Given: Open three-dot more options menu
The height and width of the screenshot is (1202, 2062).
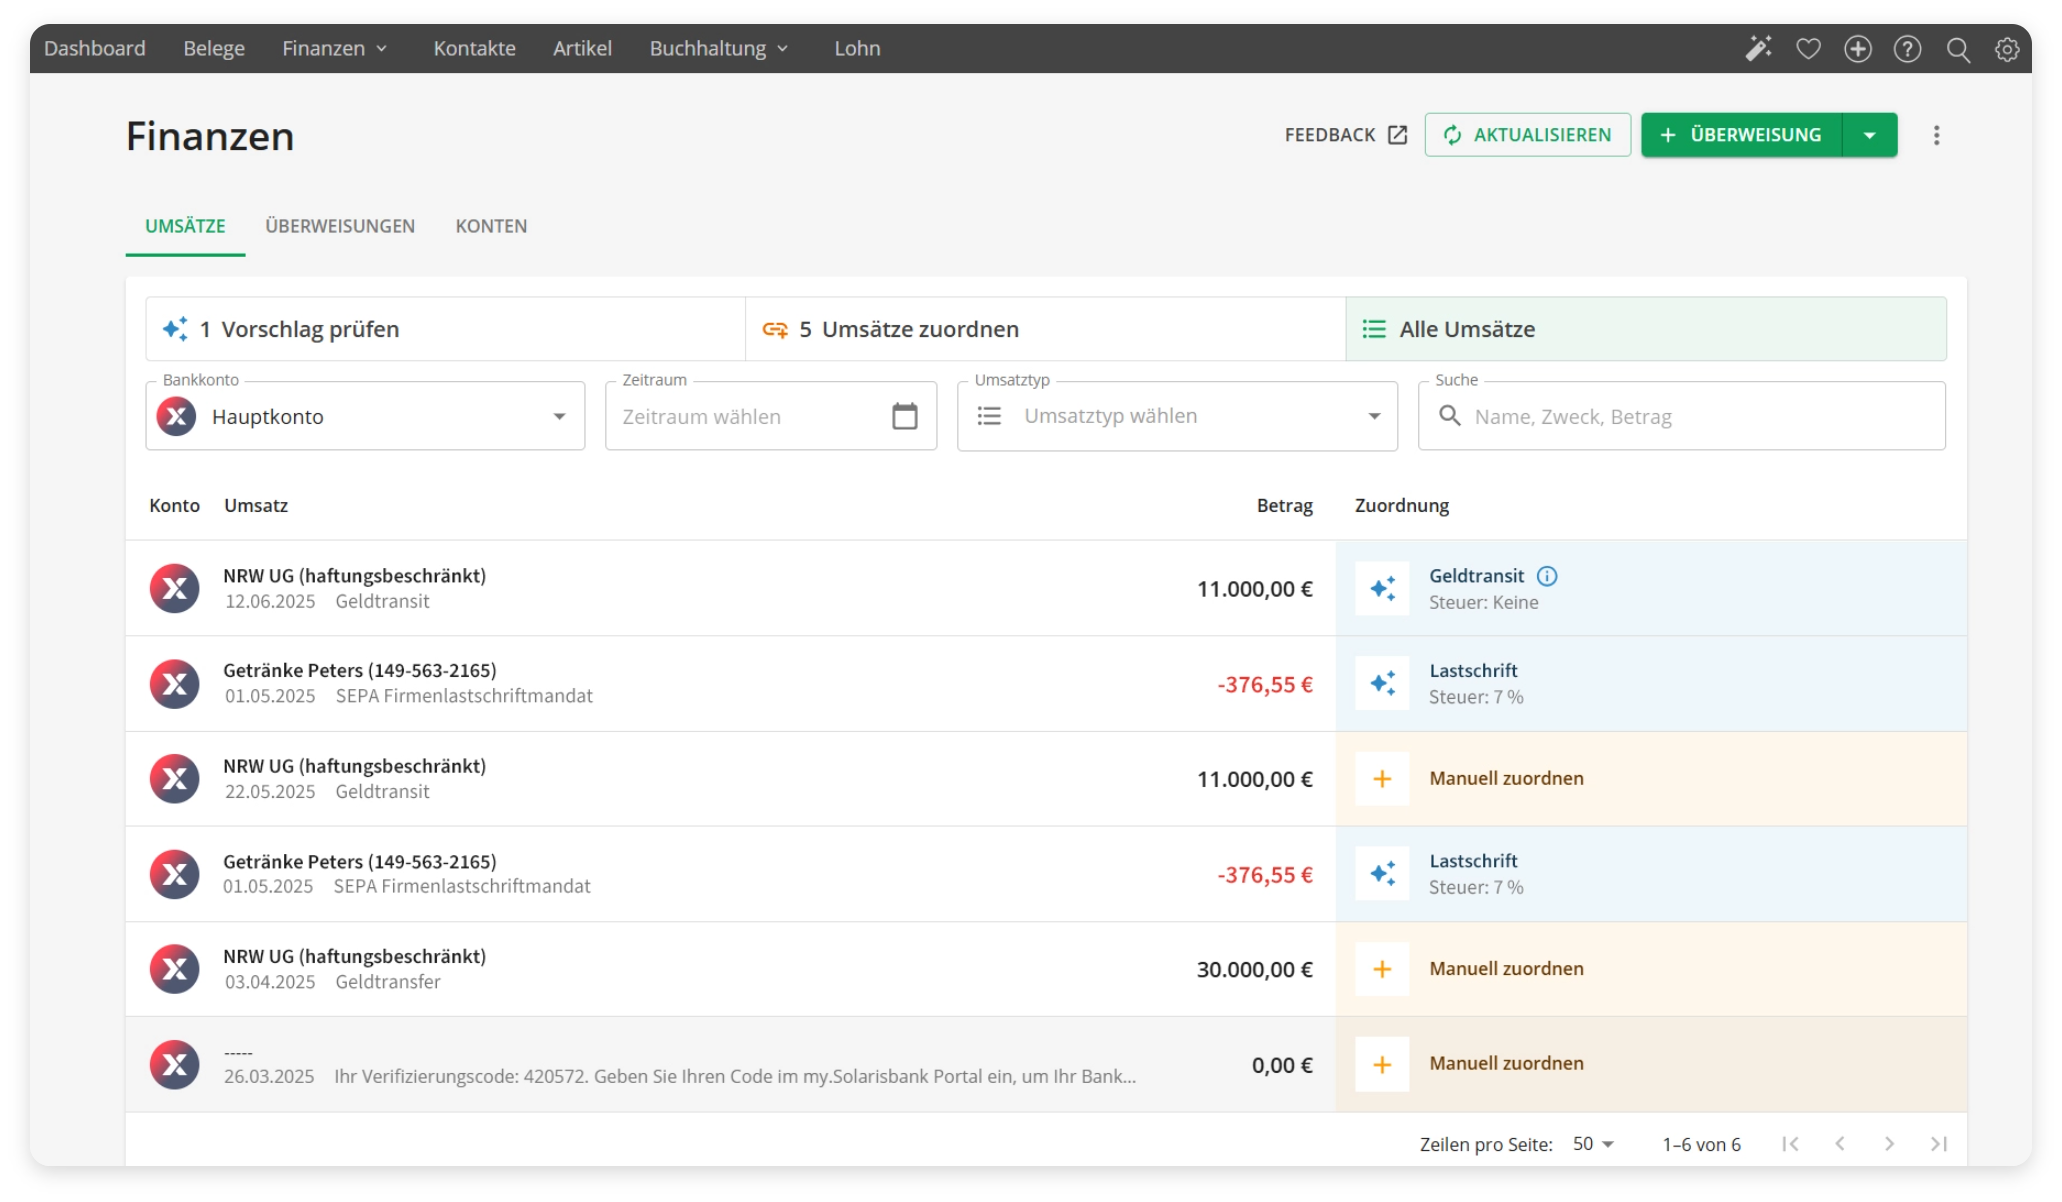Looking at the screenshot, I should 1936,135.
